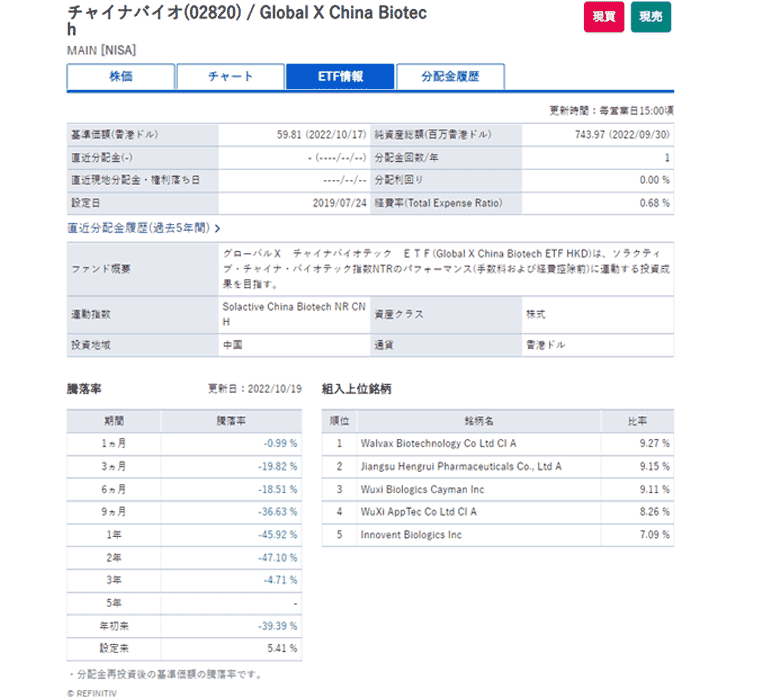The height and width of the screenshot is (698, 758).
Task: Open the チャート tab
Action: (x=230, y=77)
